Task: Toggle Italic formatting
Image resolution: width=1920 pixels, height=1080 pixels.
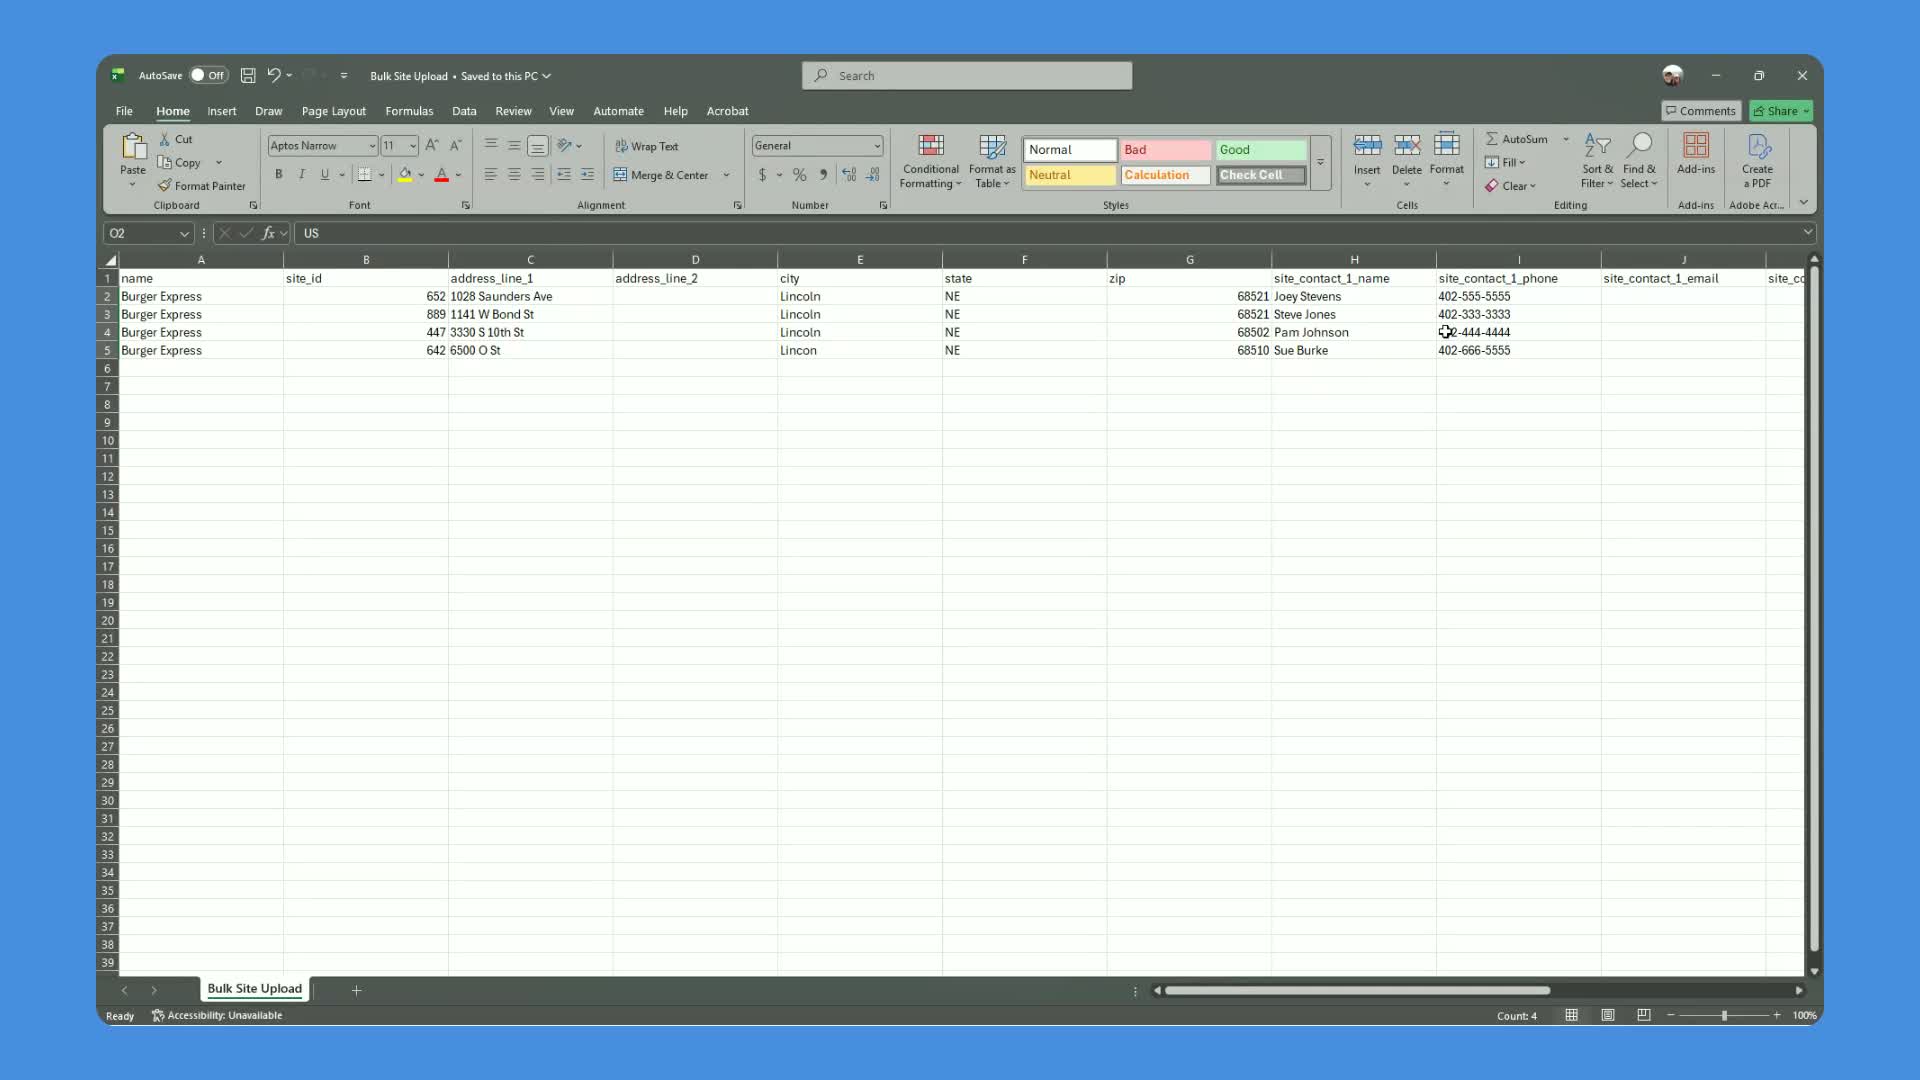Action: tap(302, 175)
